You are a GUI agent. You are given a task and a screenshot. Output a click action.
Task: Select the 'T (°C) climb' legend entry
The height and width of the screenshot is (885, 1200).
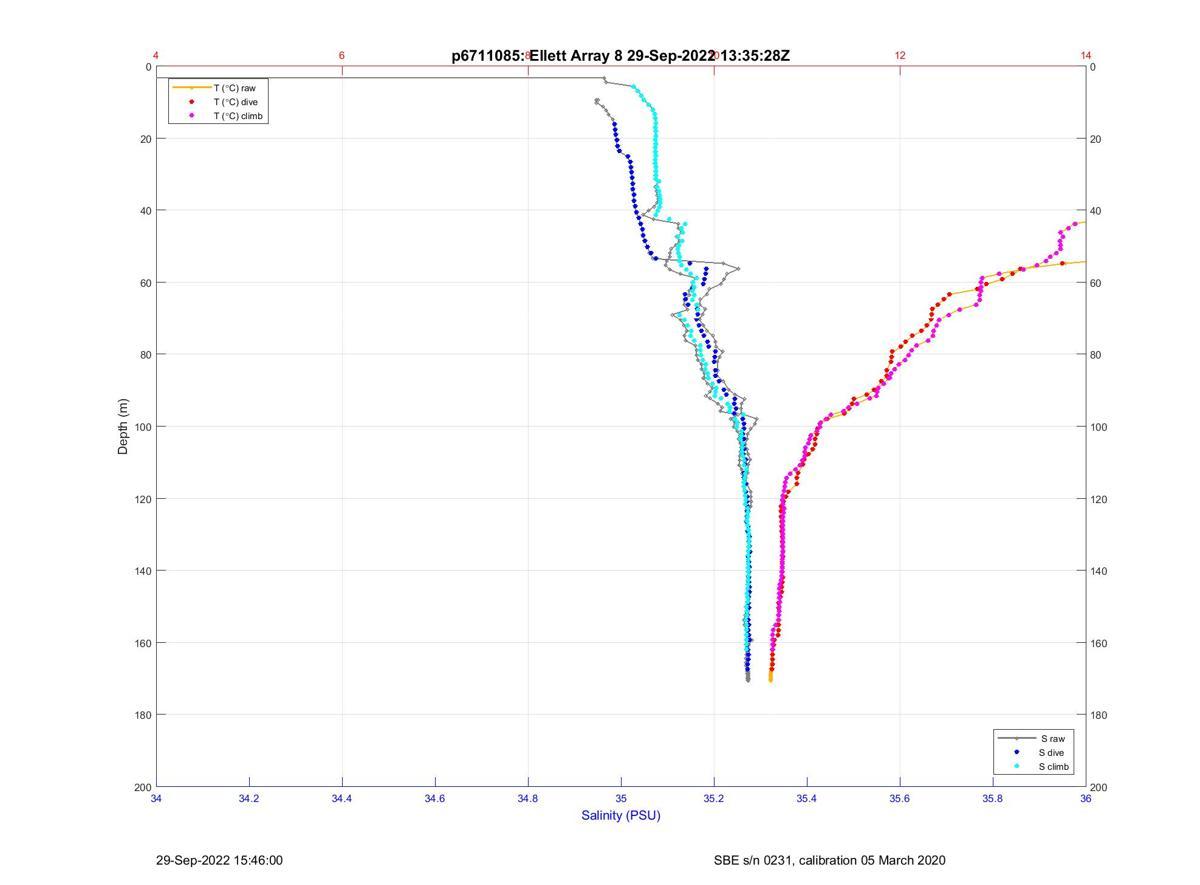click(x=238, y=116)
